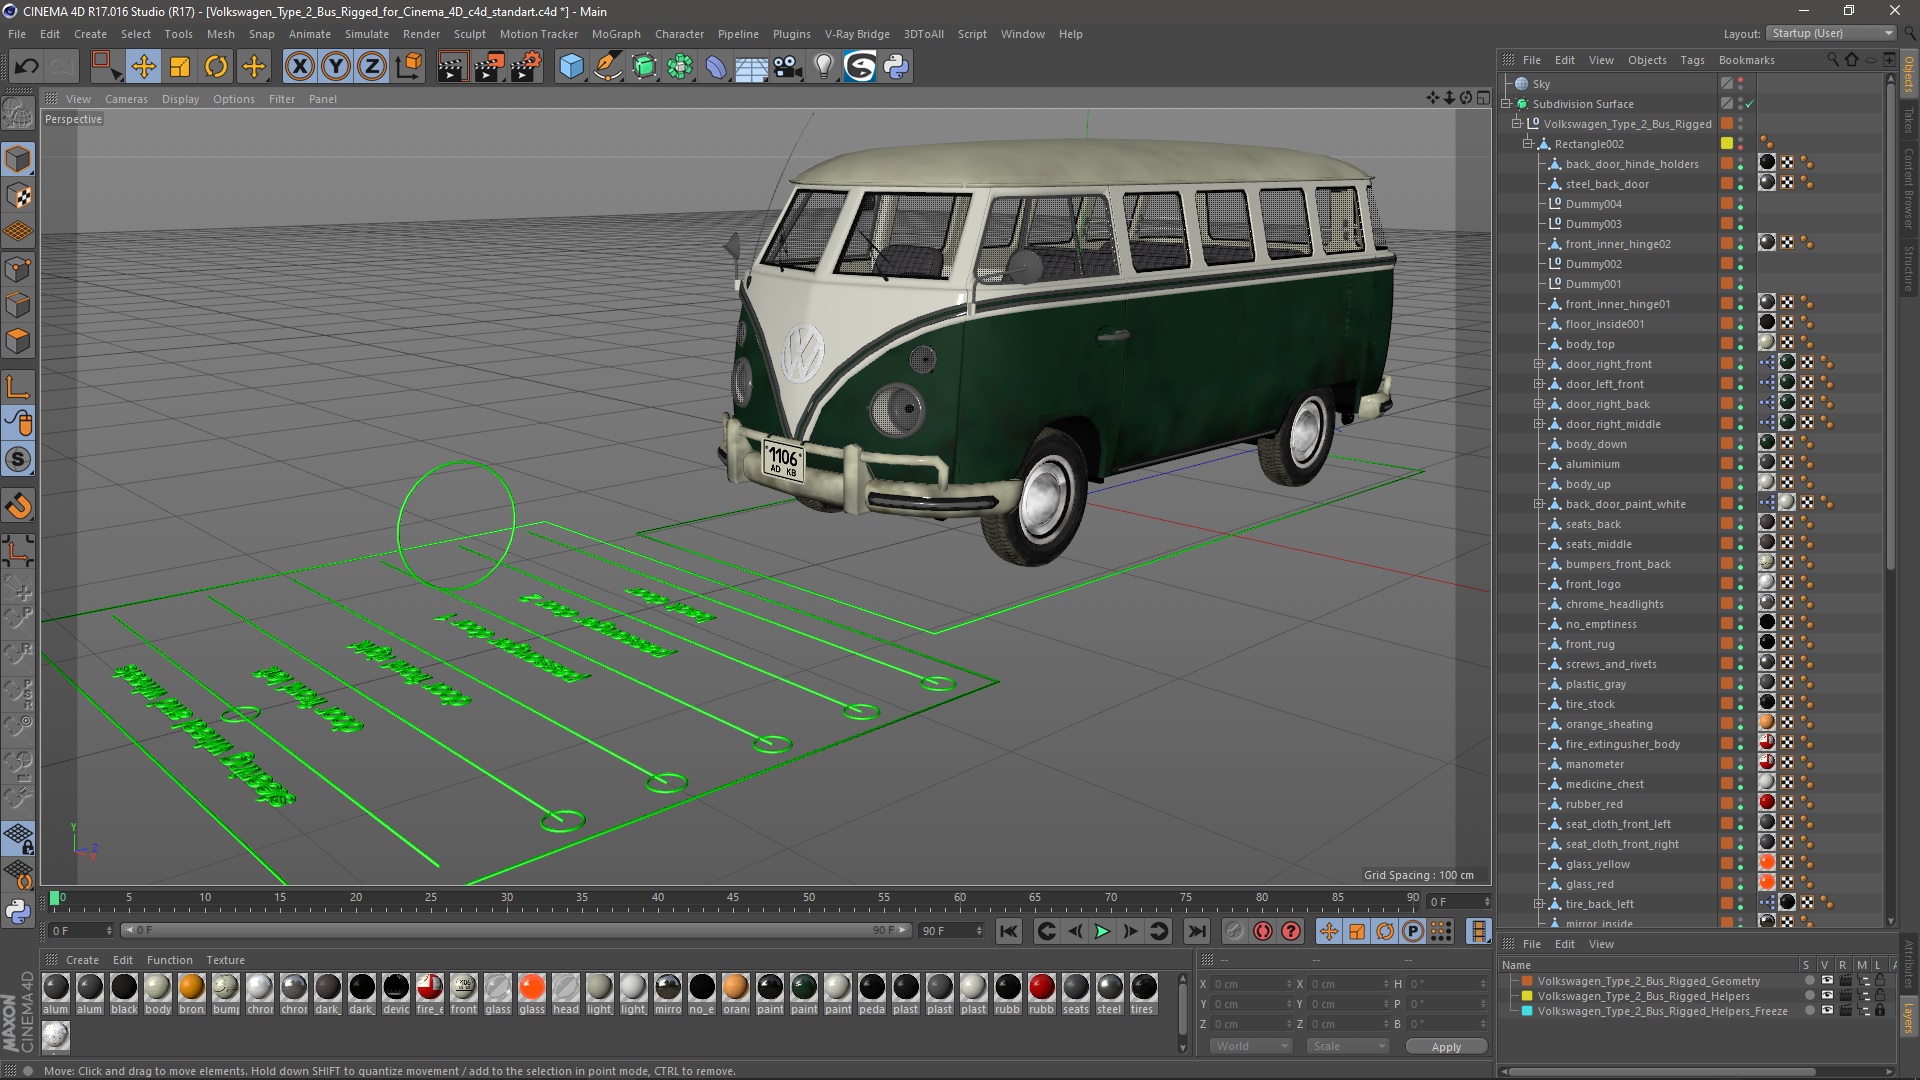Go to start of animation
This screenshot has height=1080, width=1920.
tap(1009, 931)
